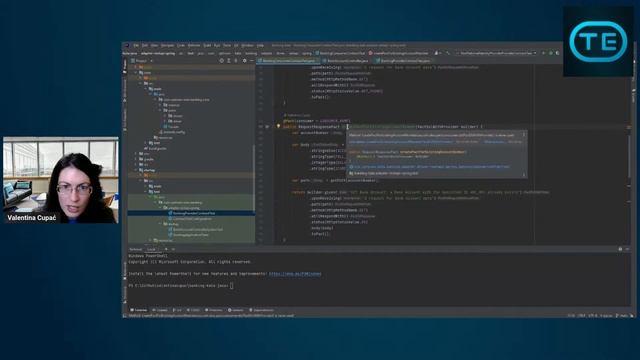Open the run configuration dropdown
This screenshot has height=360, width=640.
[496, 53]
